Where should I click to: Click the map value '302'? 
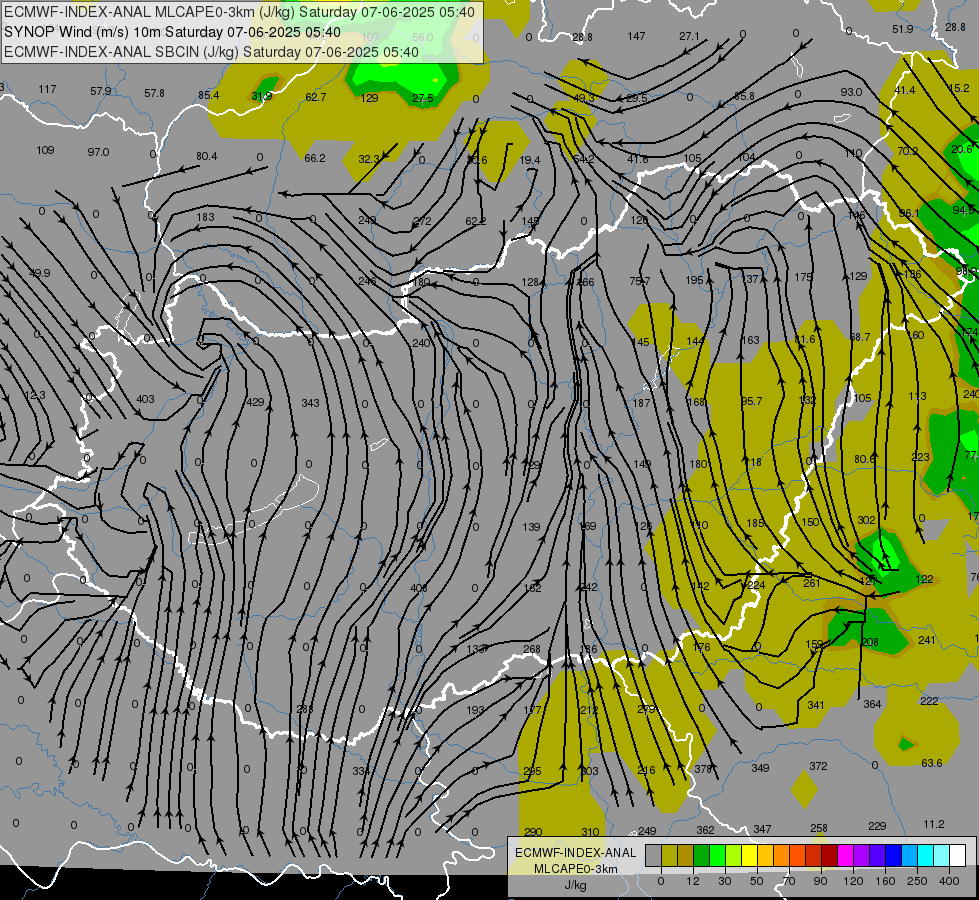(866, 520)
